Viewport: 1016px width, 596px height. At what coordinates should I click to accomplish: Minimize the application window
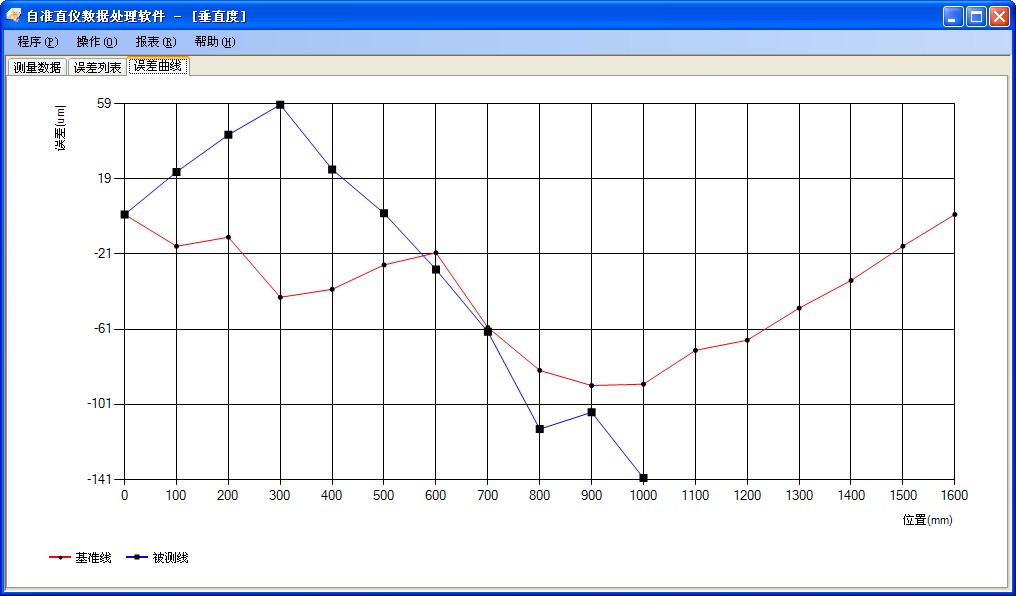point(953,16)
